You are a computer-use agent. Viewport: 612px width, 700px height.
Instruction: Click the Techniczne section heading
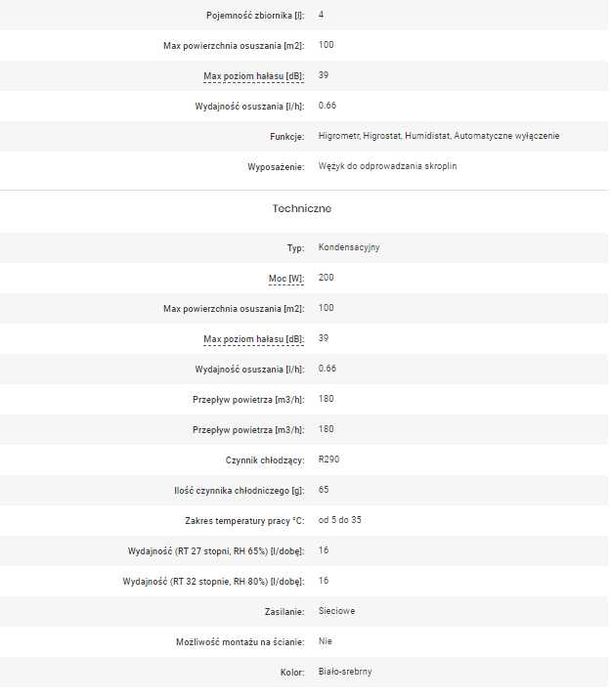(x=302, y=209)
